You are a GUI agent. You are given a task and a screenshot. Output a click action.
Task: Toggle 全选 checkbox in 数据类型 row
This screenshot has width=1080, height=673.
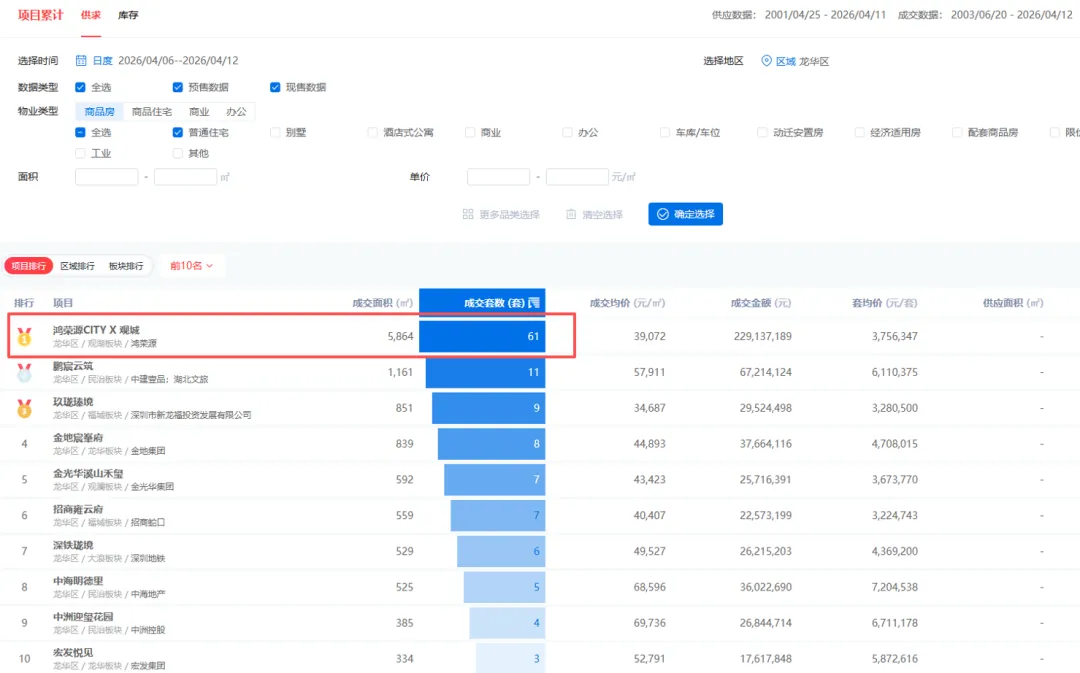coord(81,87)
